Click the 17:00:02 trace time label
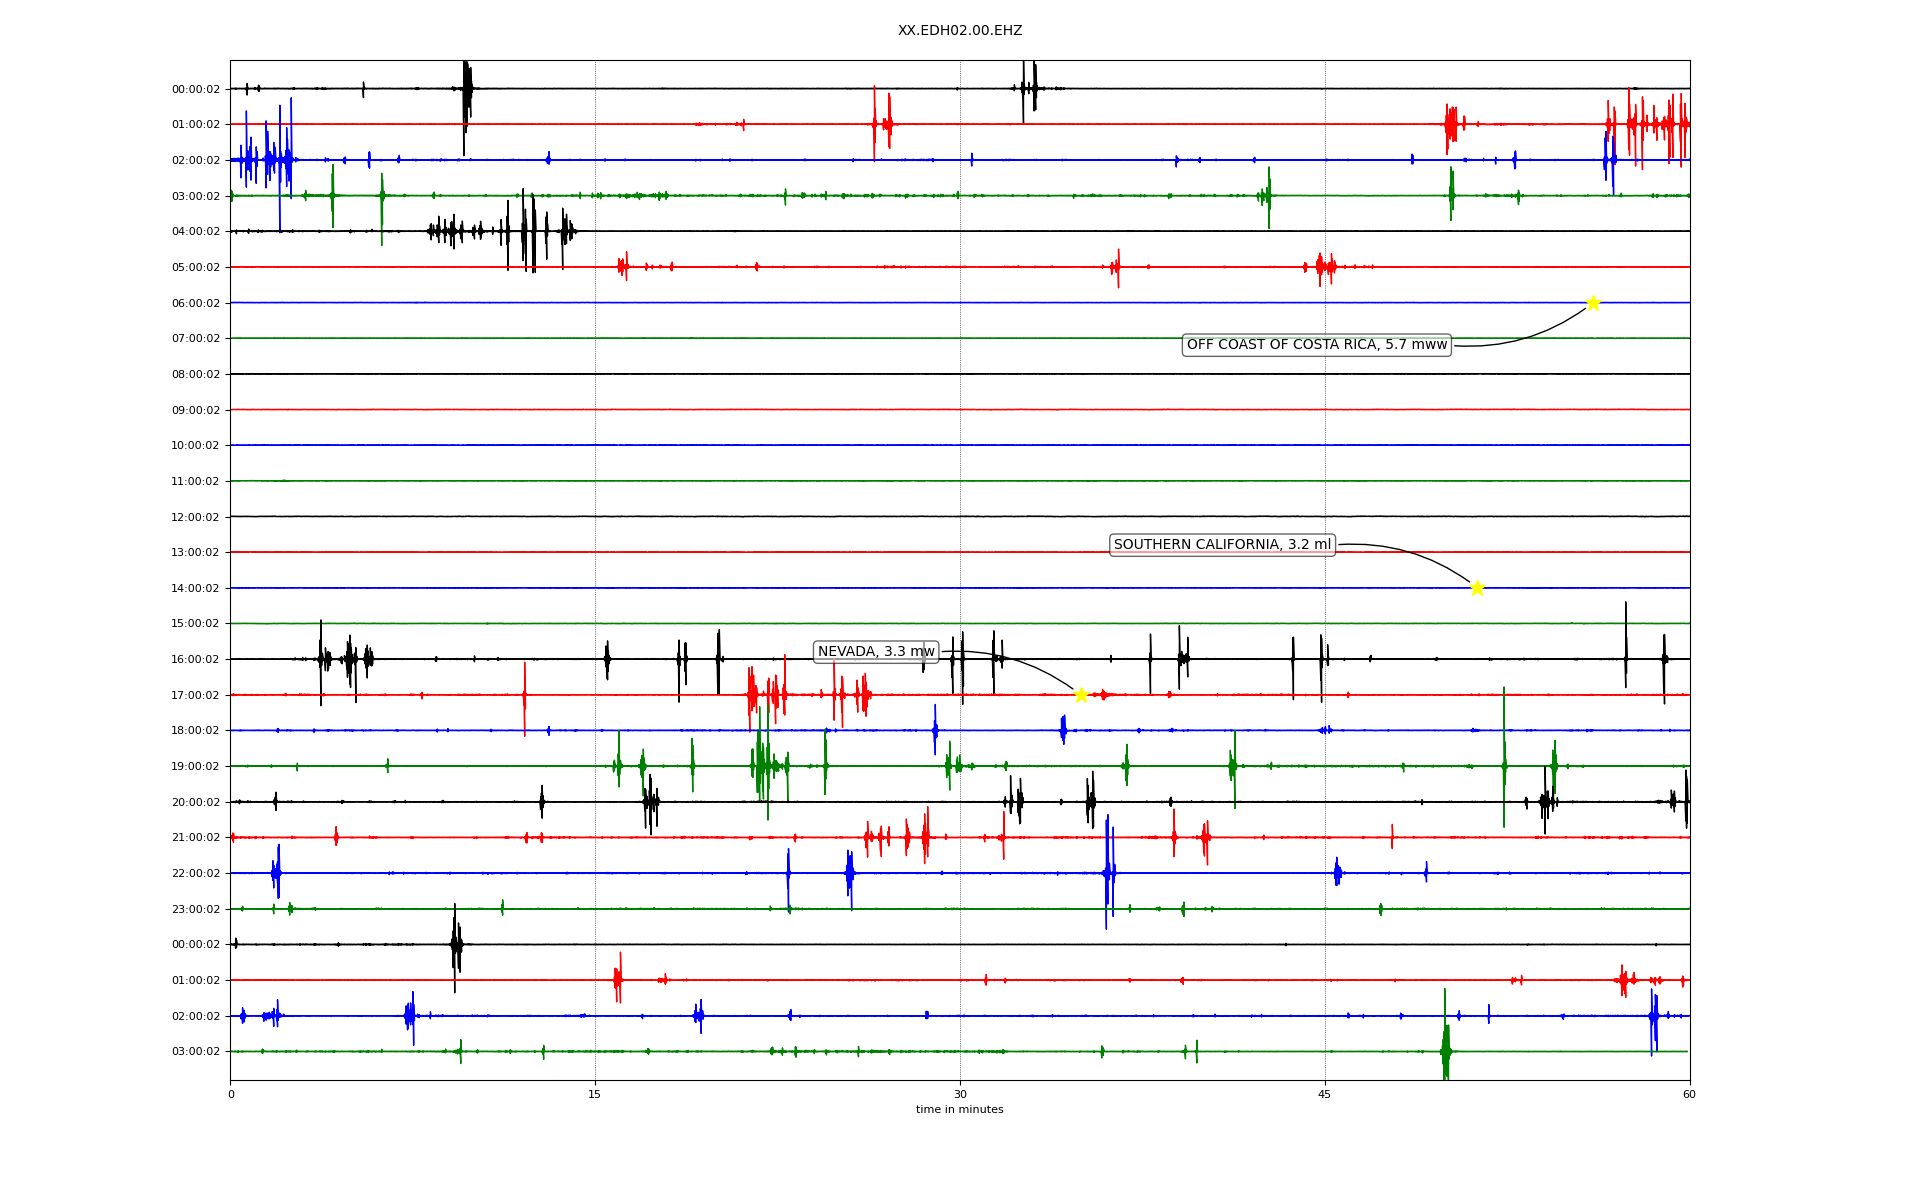This screenshot has height=1200, width=1920. coord(196,695)
